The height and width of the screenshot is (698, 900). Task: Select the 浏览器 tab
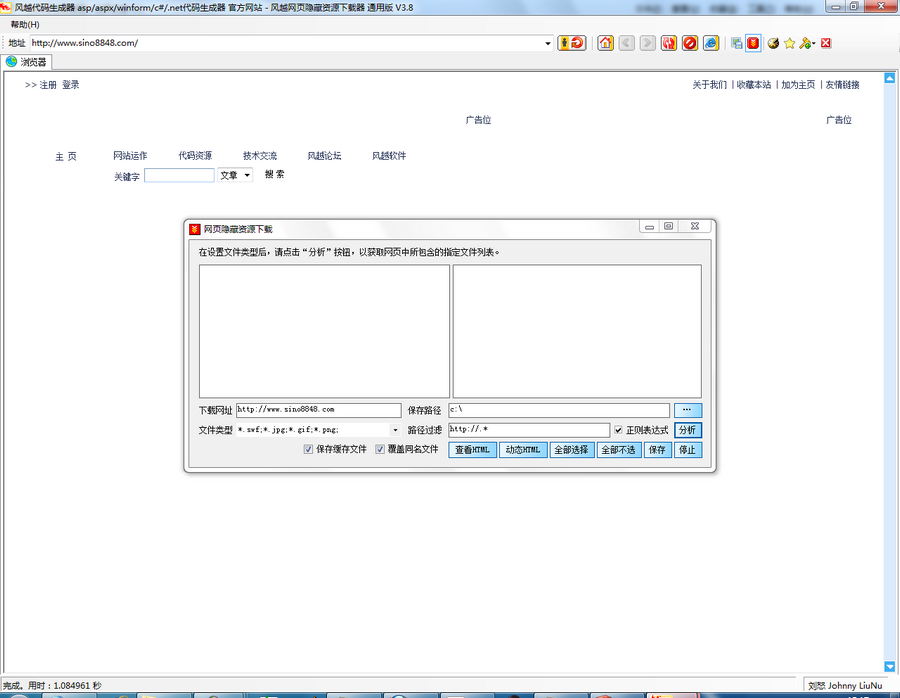27,62
